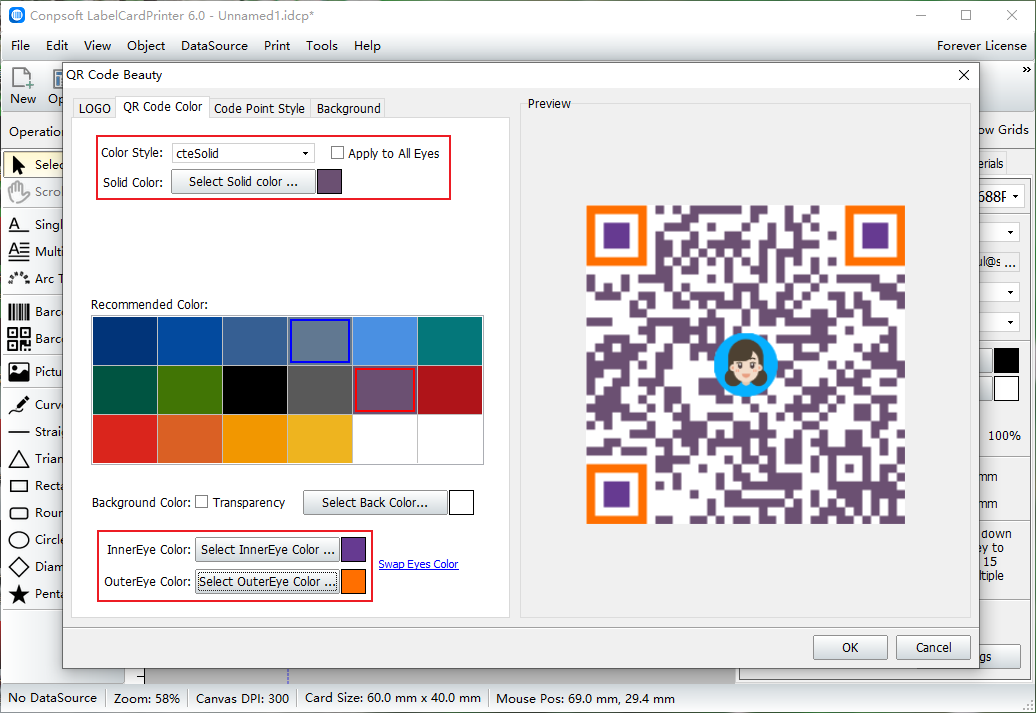Select the QR Barcode tool

coord(33,338)
